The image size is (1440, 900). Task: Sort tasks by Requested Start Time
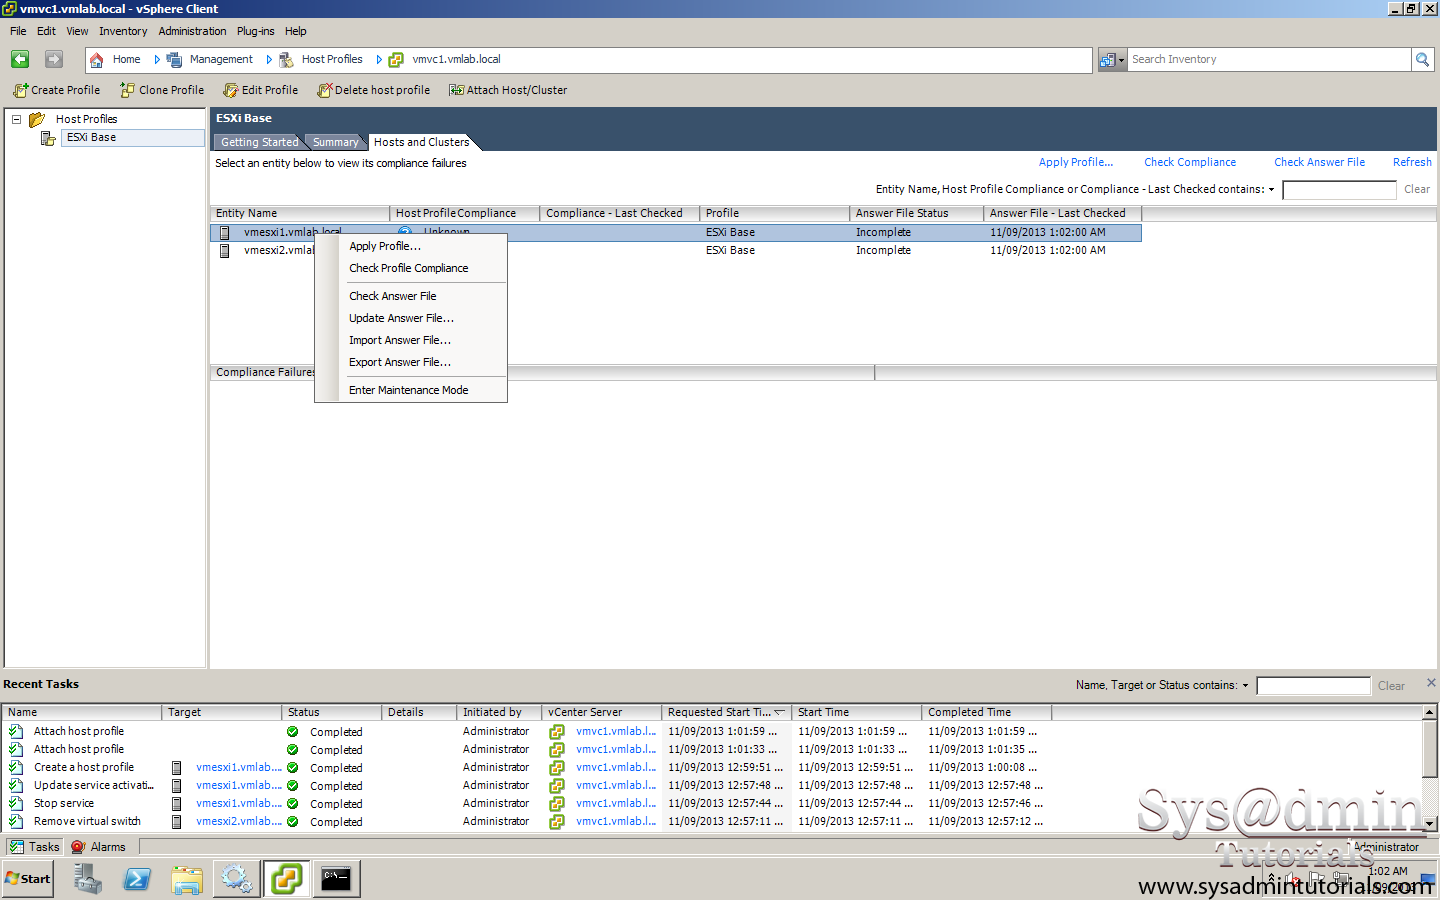pos(726,712)
